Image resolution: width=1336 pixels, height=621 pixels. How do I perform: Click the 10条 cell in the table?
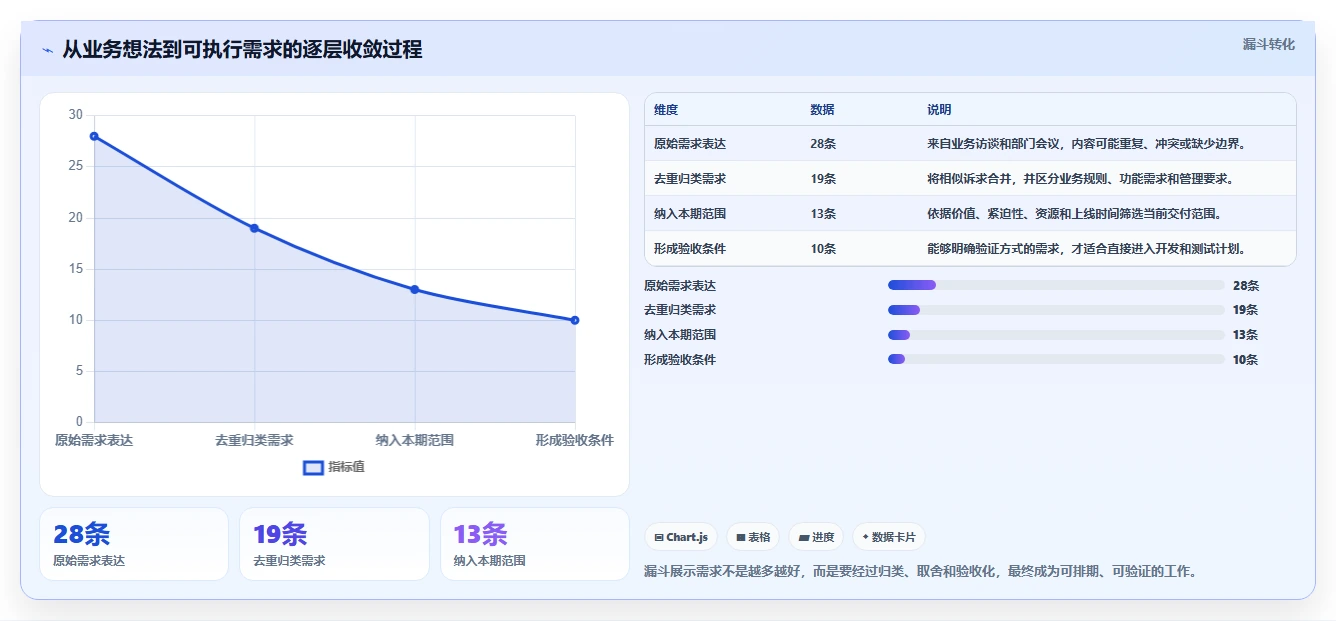point(823,249)
